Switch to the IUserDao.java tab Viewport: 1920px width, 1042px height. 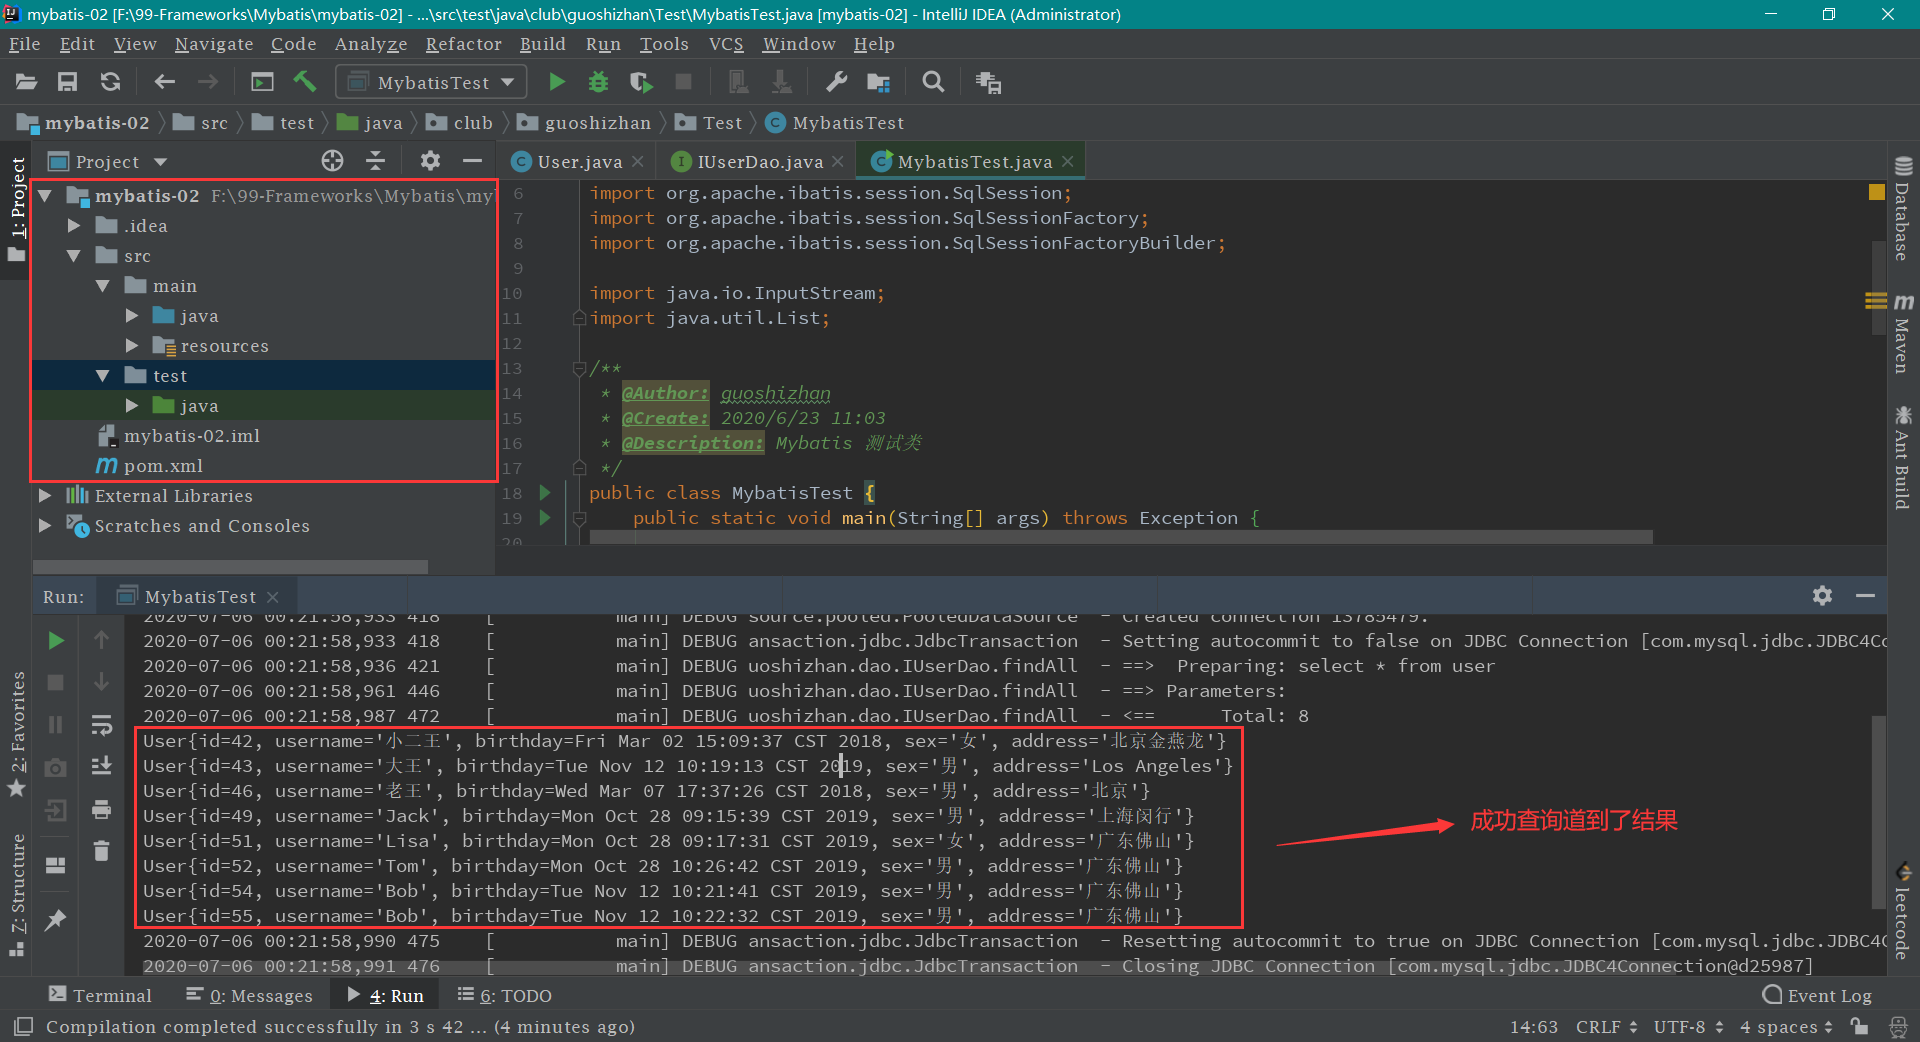click(759, 162)
